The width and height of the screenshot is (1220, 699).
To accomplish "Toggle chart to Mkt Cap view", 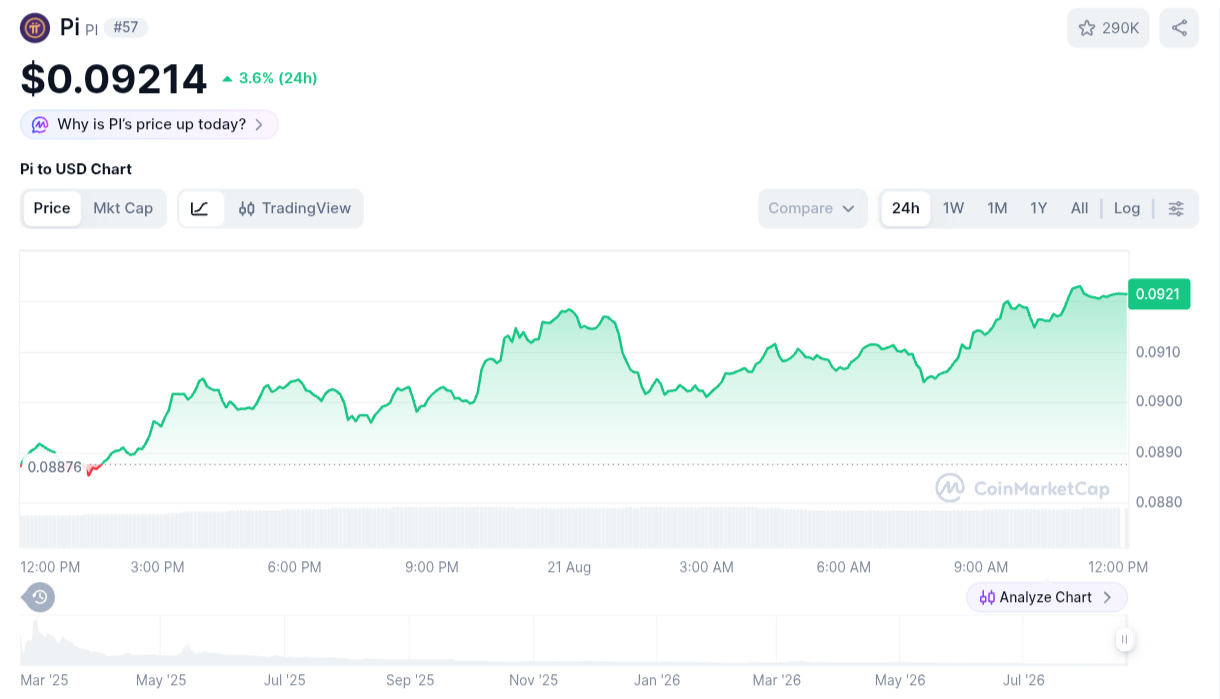I will point(123,208).
